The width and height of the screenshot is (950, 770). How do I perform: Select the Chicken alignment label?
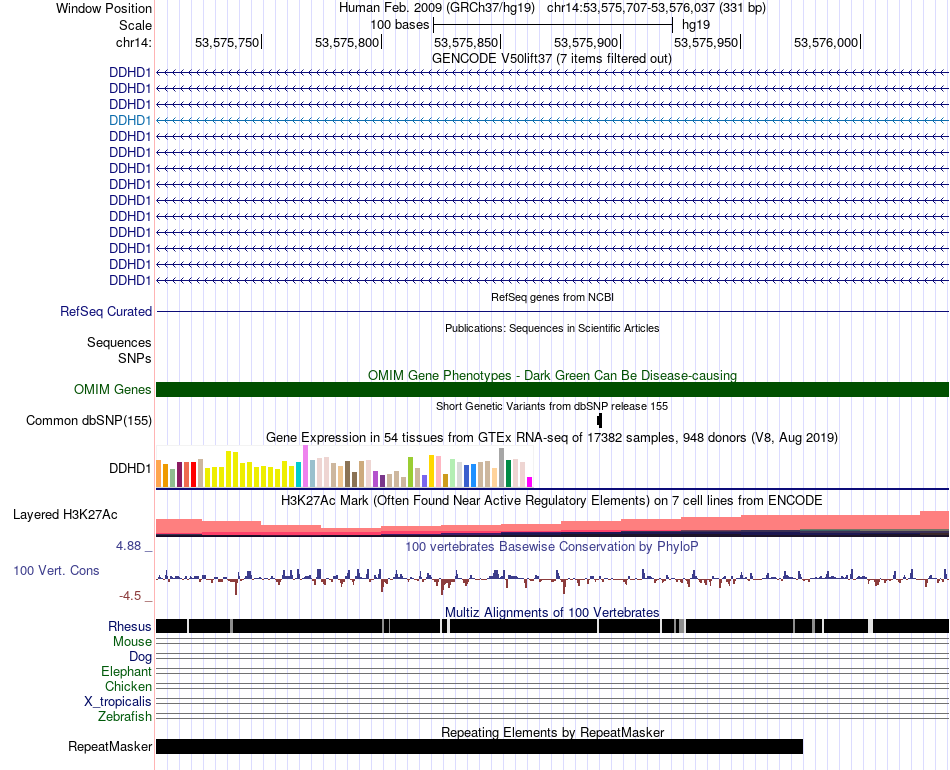(x=128, y=686)
